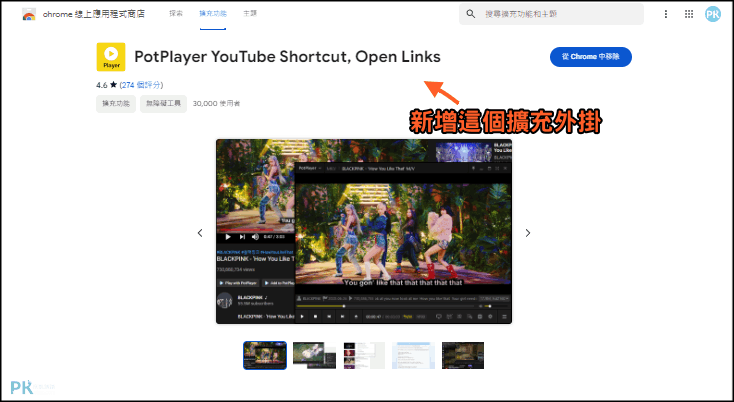Open the Google apps grid
The width and height of the screenshot is (734, 402).
[x=689, y=14]
